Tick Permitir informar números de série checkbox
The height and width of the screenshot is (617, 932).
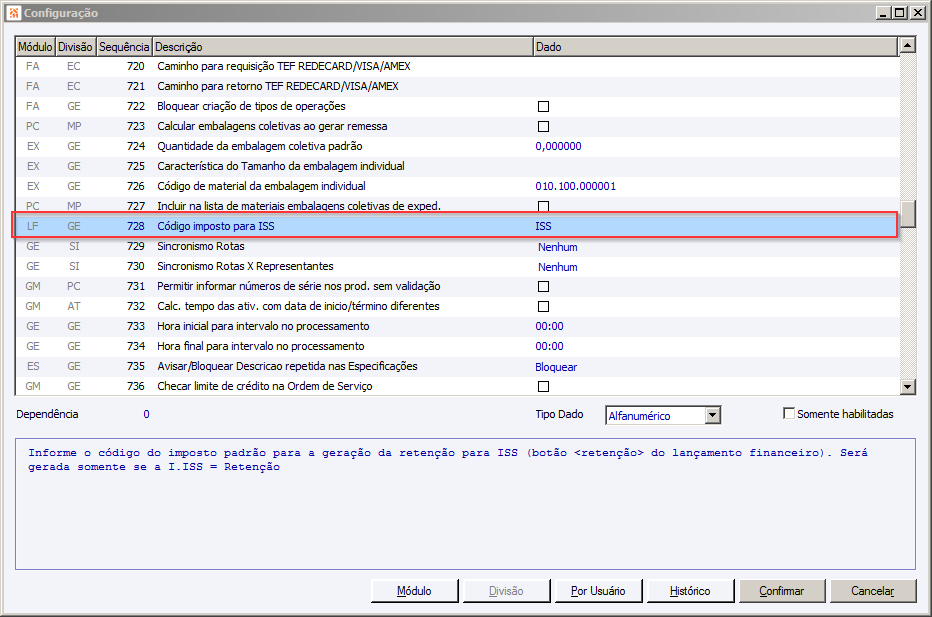click(x=543, y=287)
